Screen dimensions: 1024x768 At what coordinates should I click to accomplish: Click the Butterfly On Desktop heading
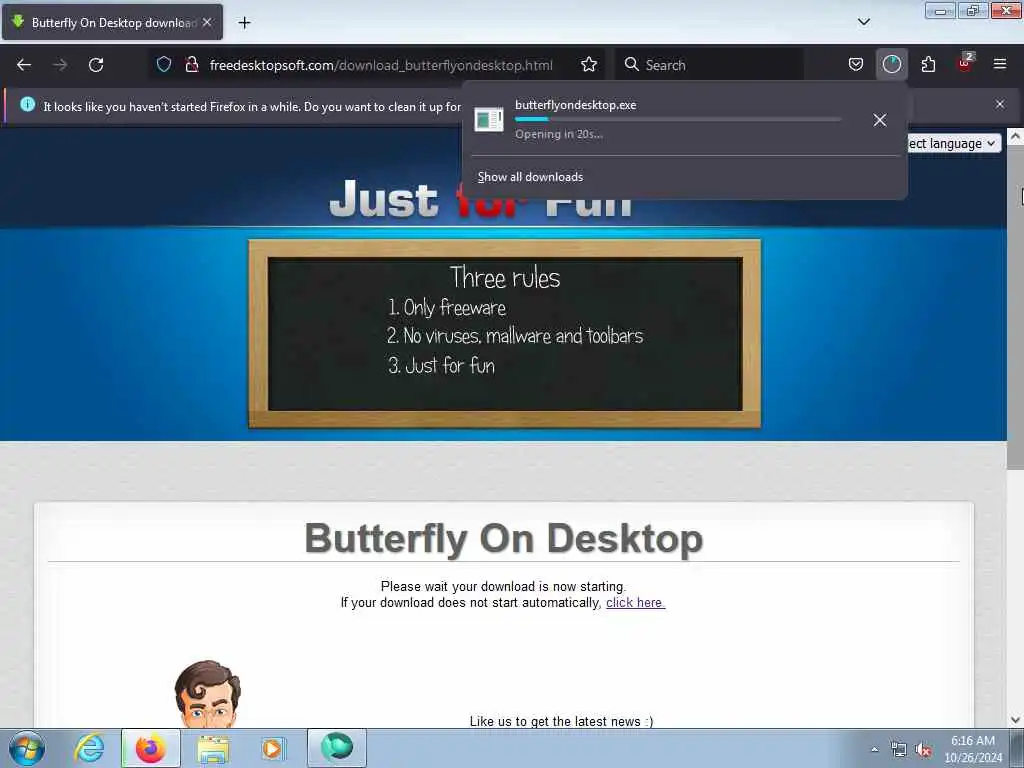[x=504, y=539]
